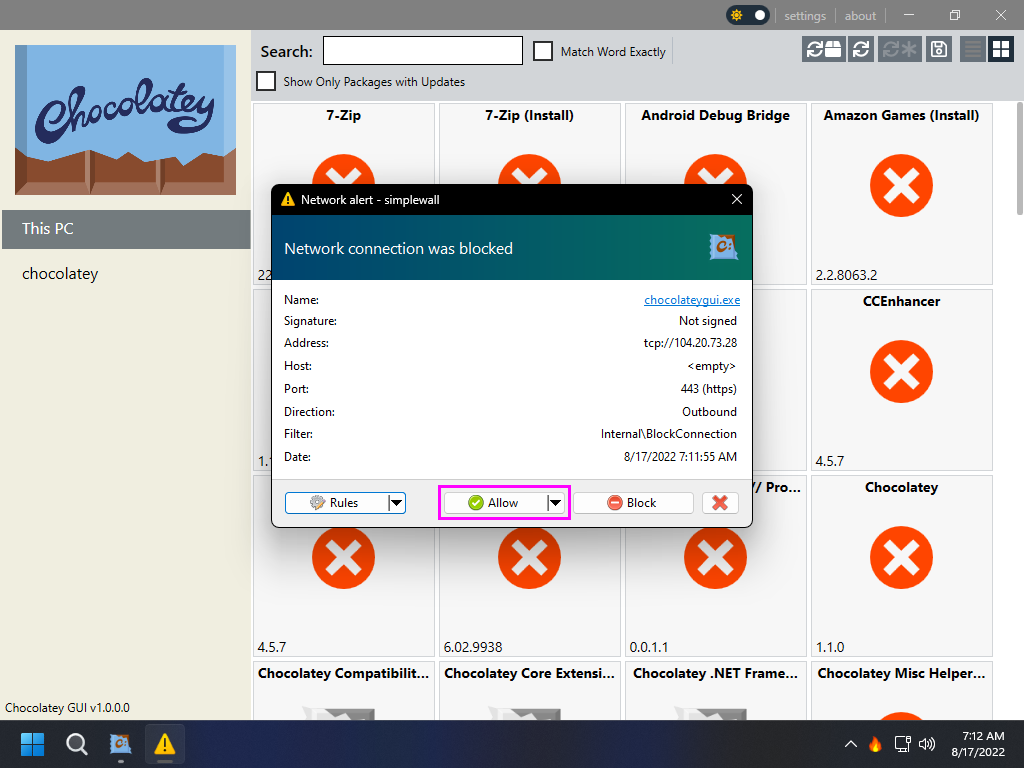Click the Chocolatey logo image
Image resolution: width=1024 pixels, height=768 pixels.
[125, 120]
